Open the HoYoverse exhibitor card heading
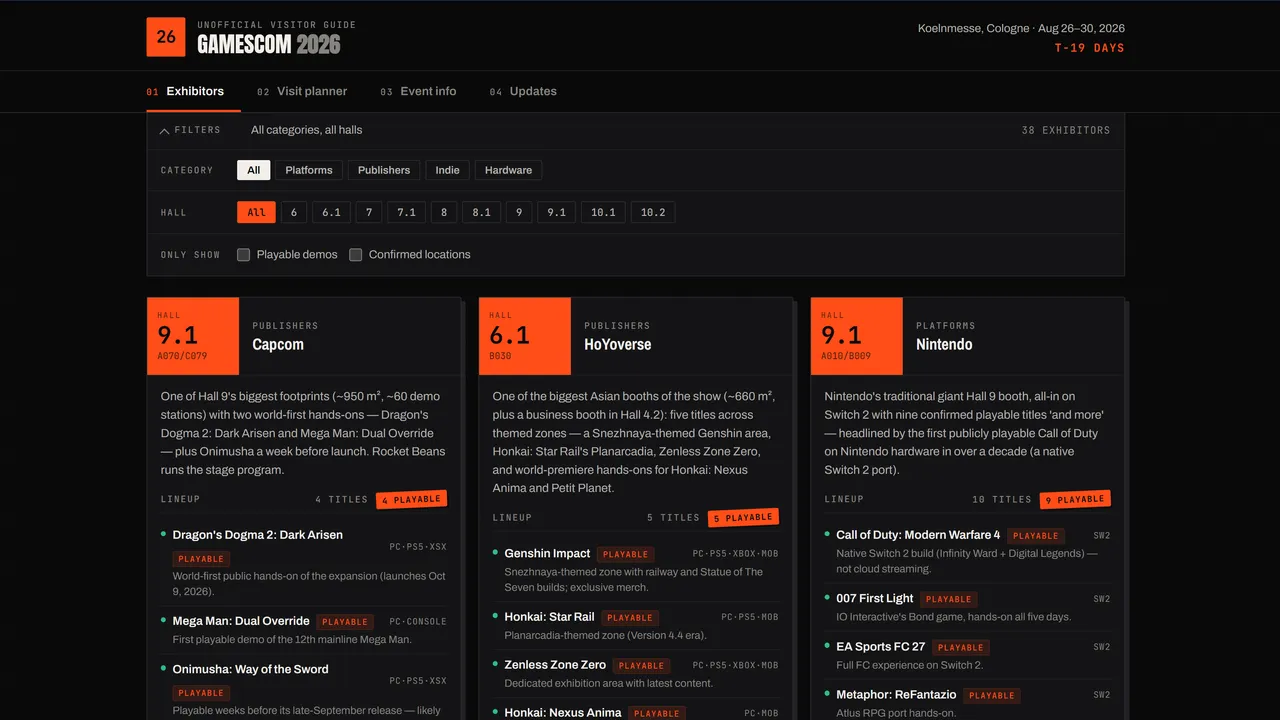The image size is (1280, 720). coord(617,344)
